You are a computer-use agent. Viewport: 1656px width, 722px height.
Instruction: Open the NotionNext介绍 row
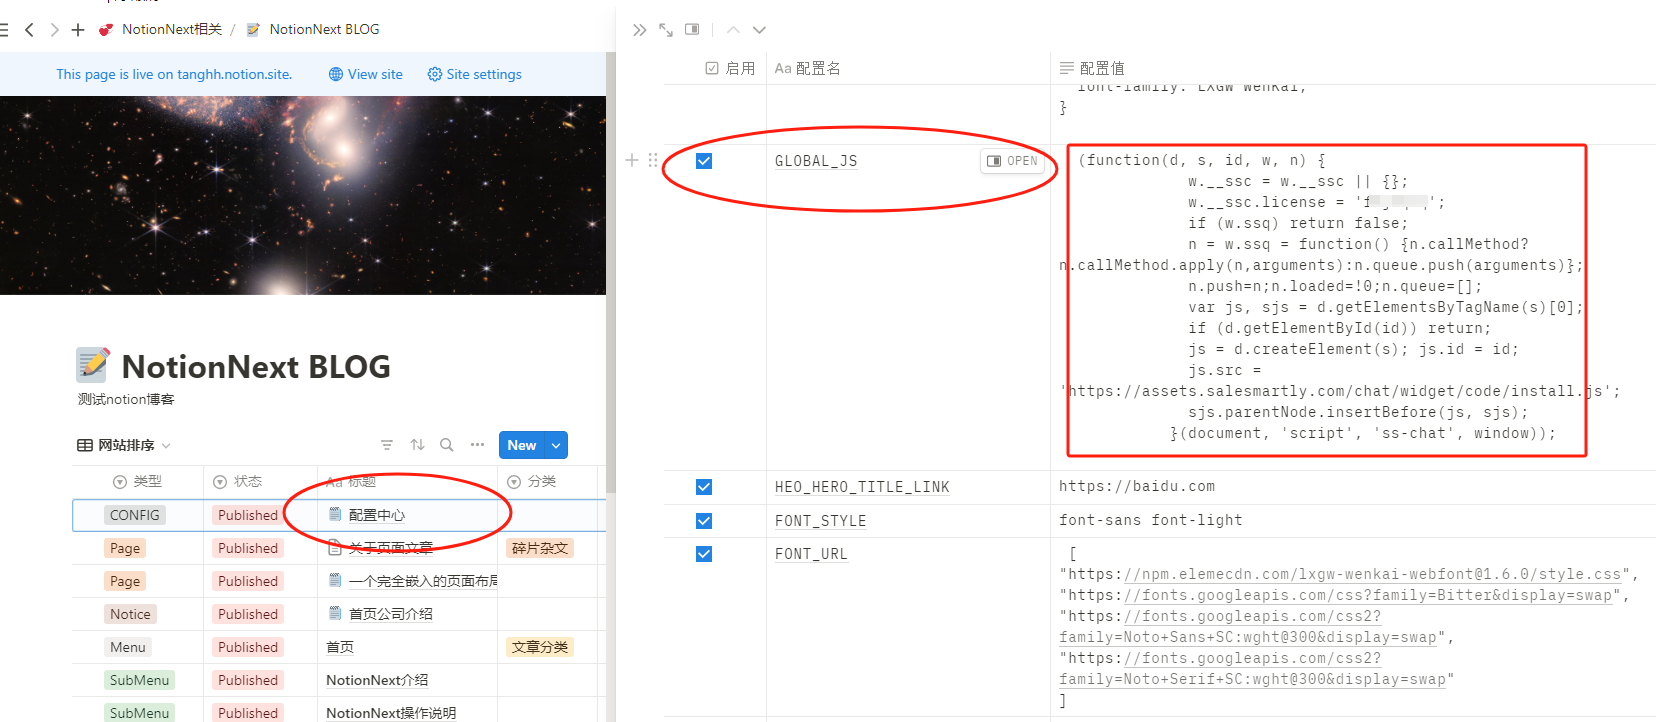pyautogui.click(x=377, y=680)
